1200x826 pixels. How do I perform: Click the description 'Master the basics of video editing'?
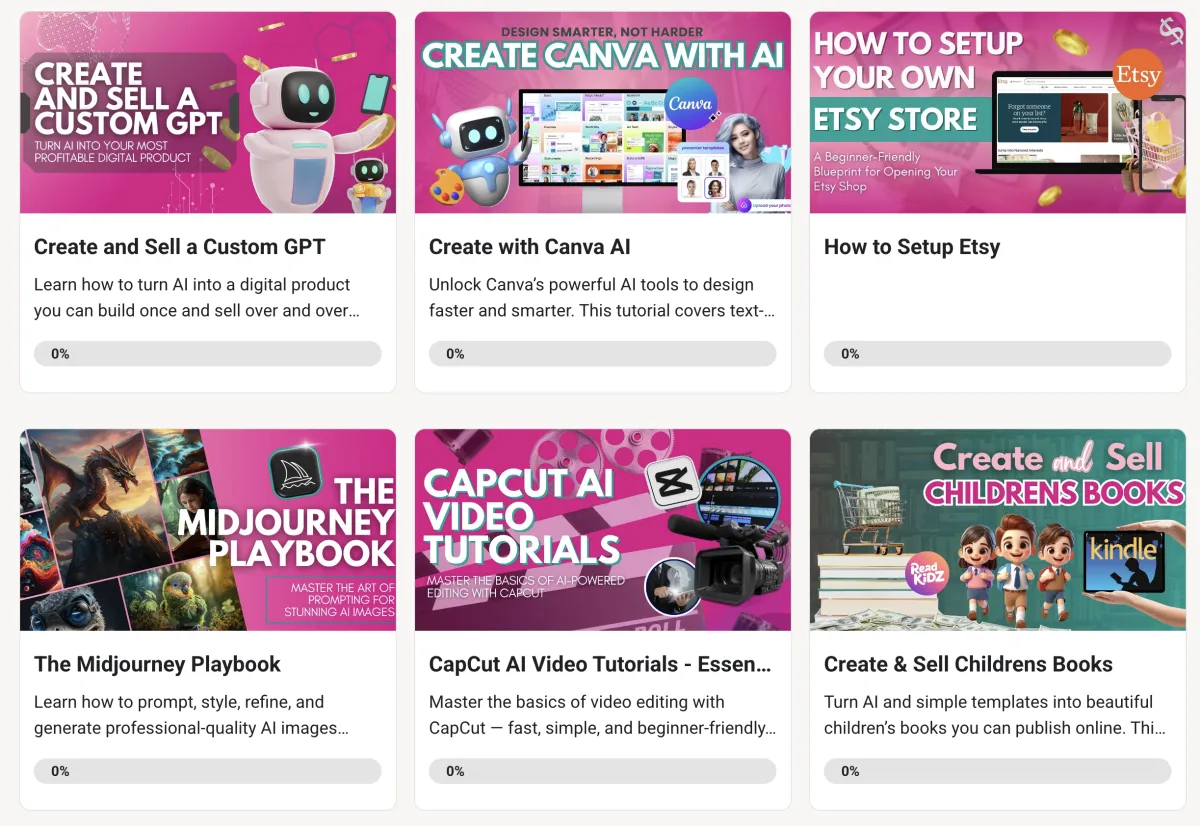(602, 715)
